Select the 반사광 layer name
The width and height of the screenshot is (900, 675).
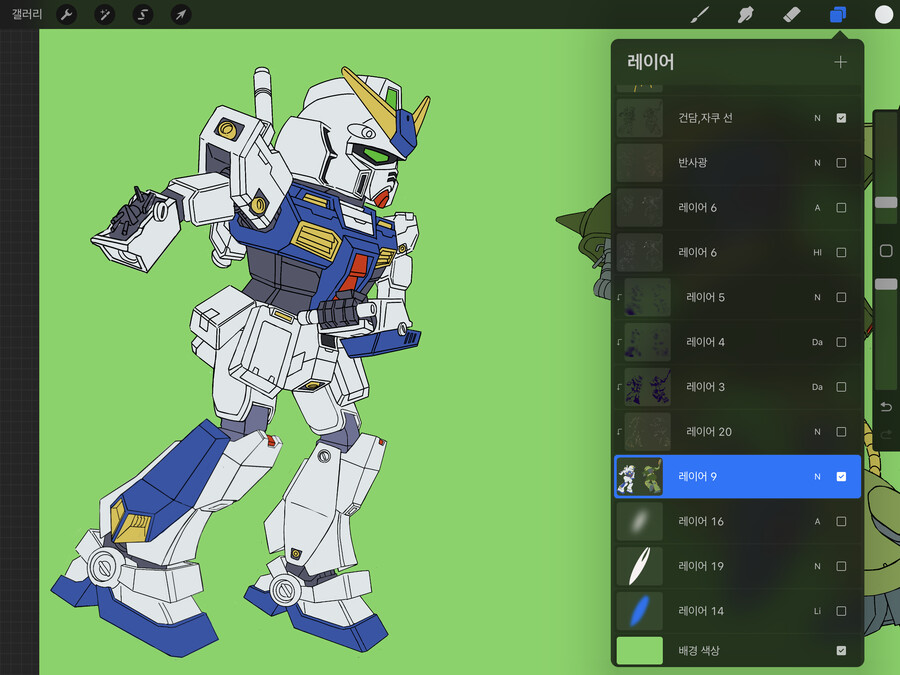(692, 163)
